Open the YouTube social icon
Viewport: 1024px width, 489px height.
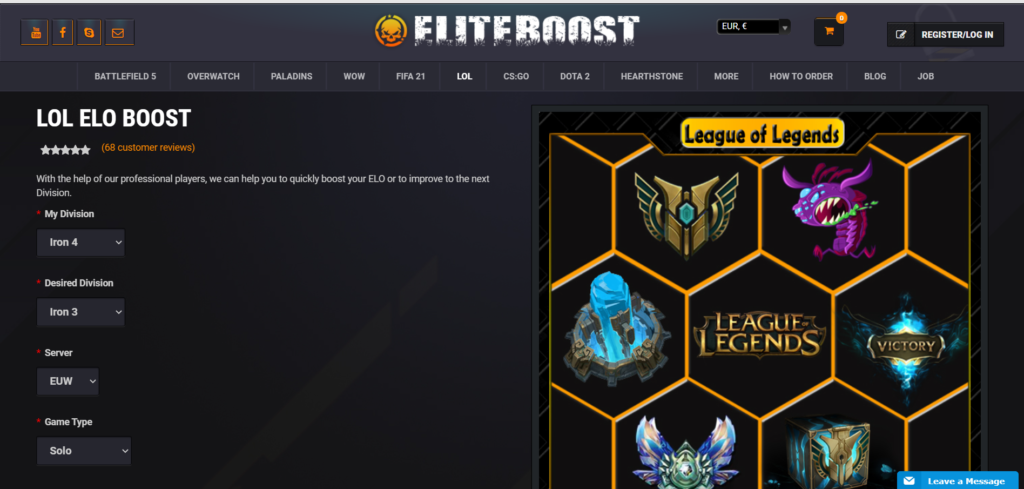pyautogui.click(x=35, y=33)
